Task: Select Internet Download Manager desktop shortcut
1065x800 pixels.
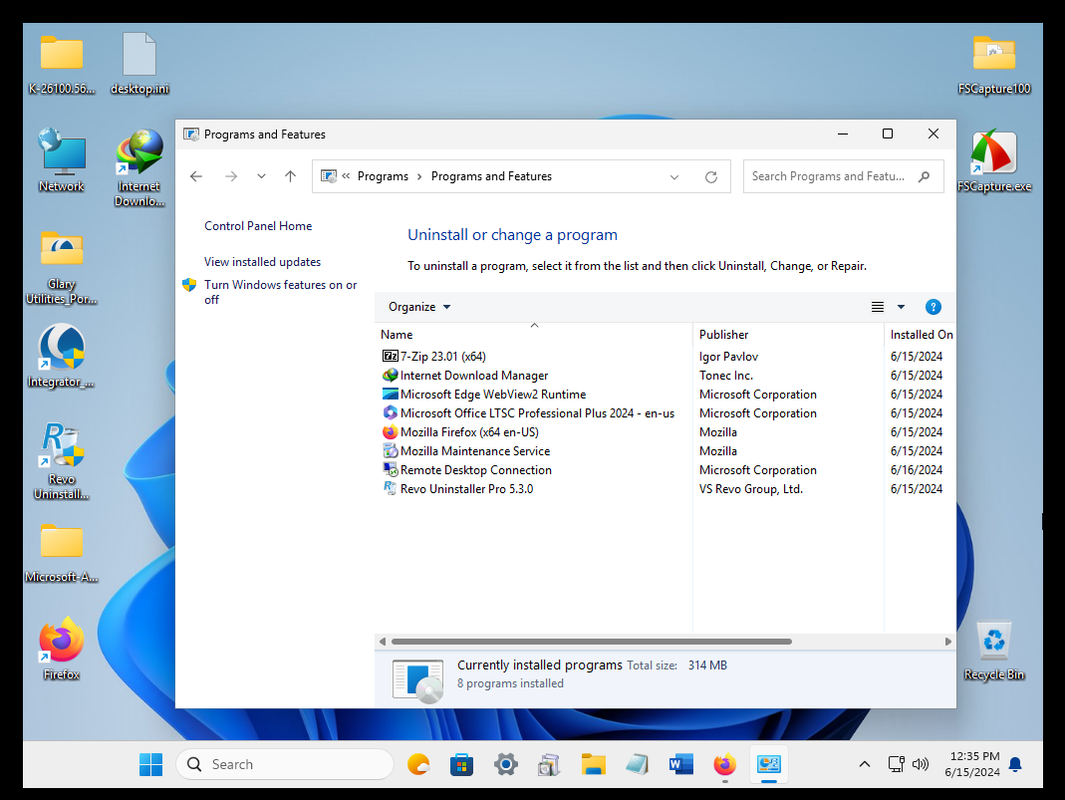Action: tap(139, 167)
